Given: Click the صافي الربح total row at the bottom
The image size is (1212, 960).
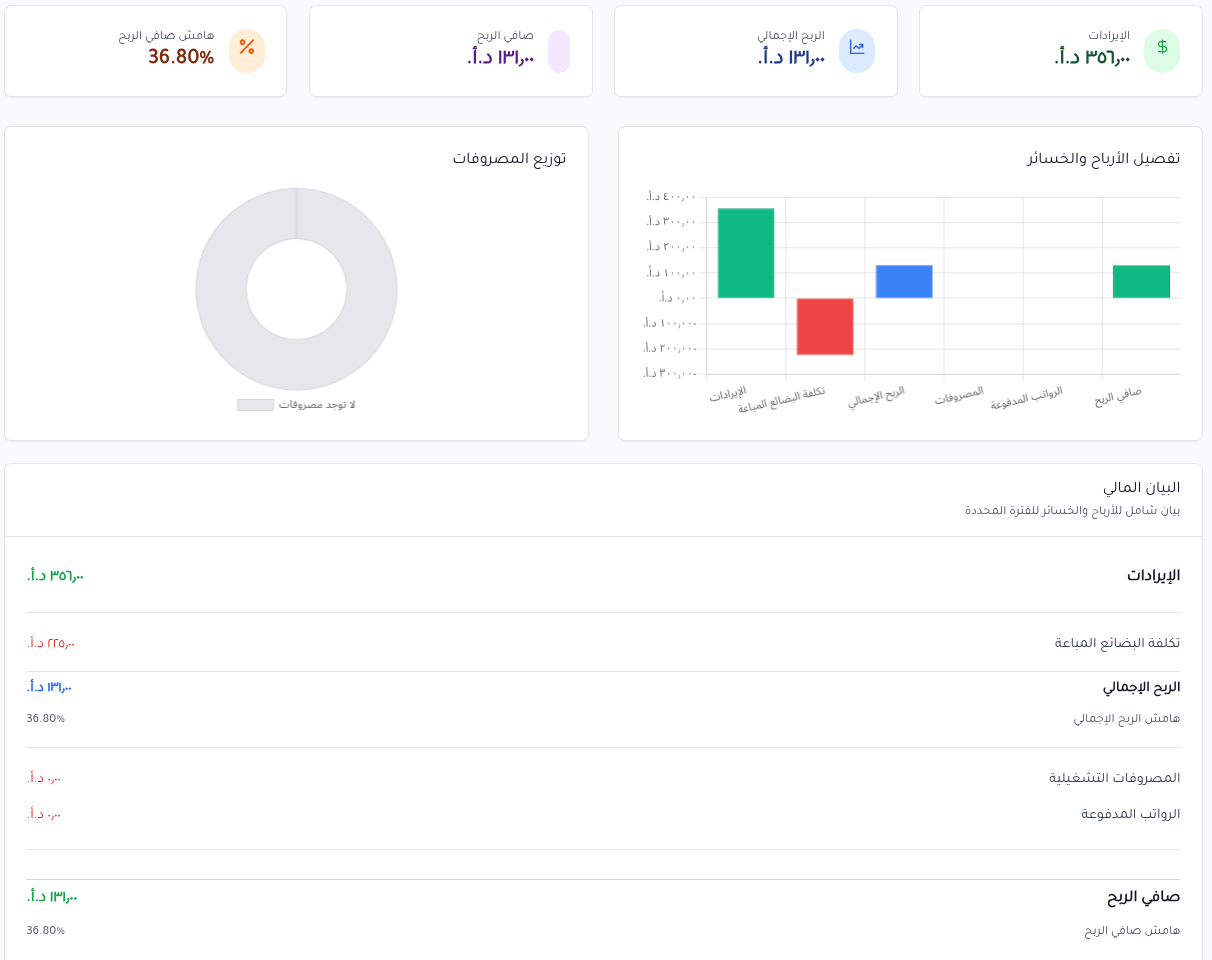Looking at the screenshot, I should click(1143, 897).
